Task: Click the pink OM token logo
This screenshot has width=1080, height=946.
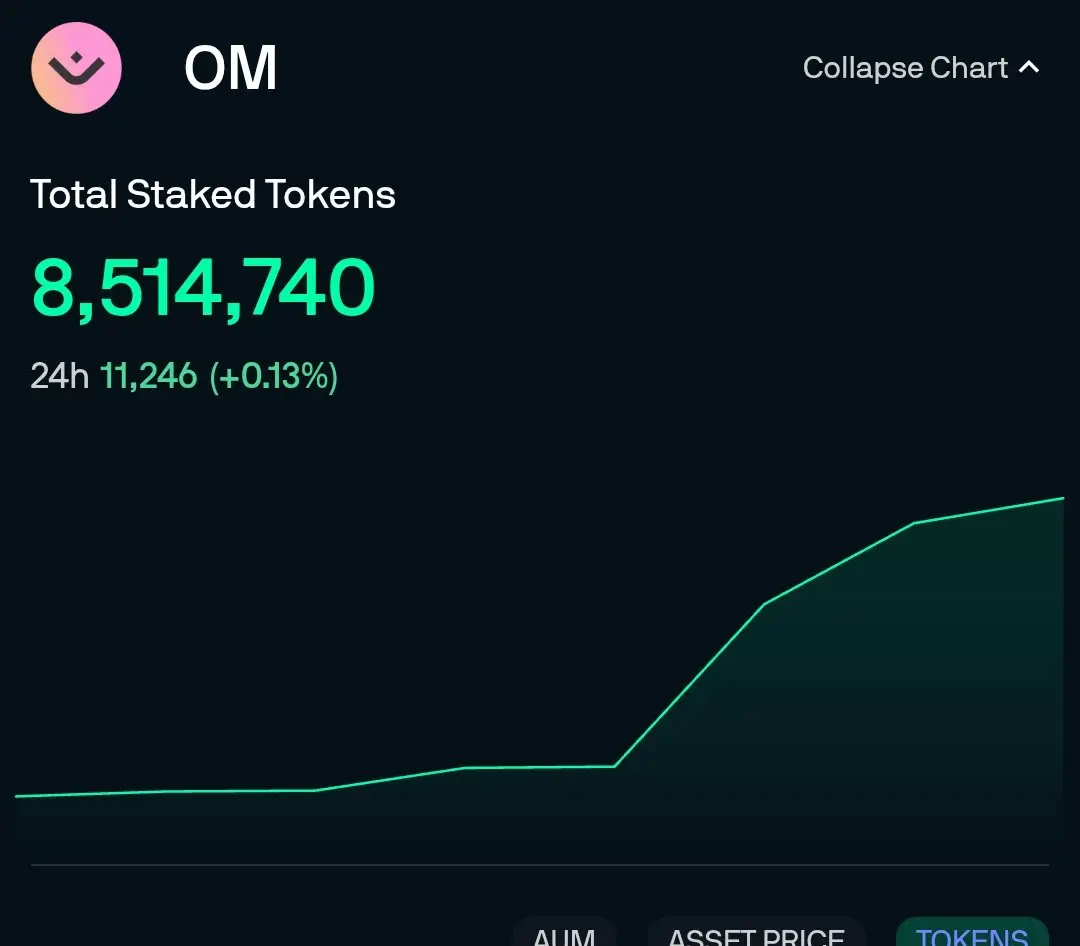Action: [x=76, y=68]
